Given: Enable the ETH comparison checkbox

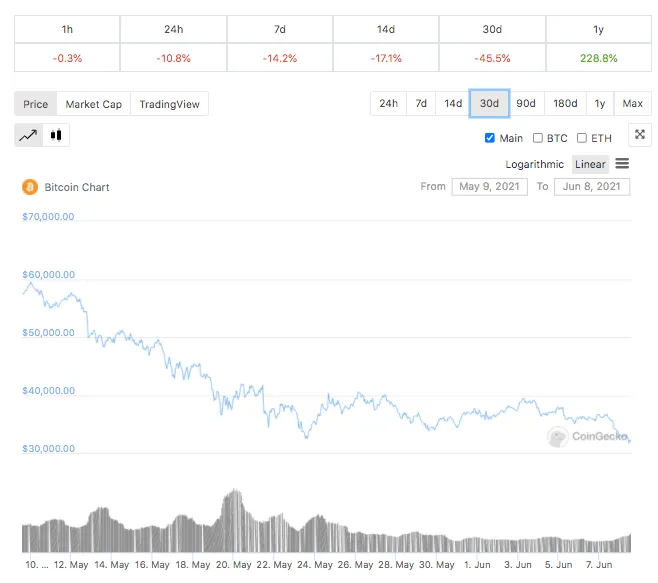Looking at the screenshot, I should coord(582,138).
